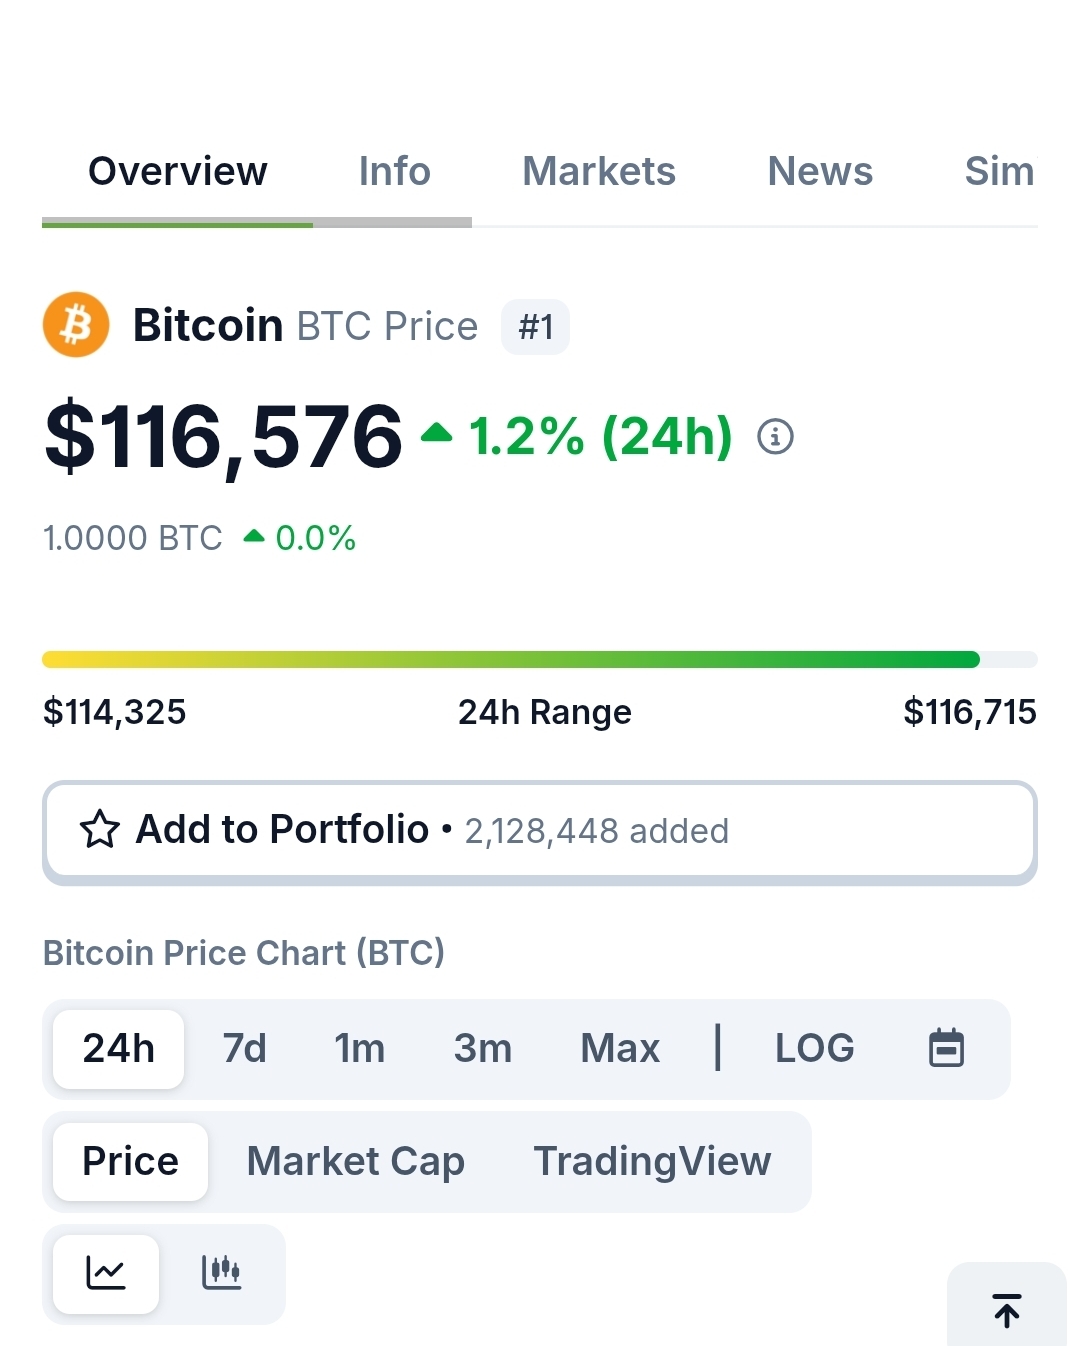
Task: Switch to candlestick chart view
Action: pyautogui.click(x=221, y=1274)
